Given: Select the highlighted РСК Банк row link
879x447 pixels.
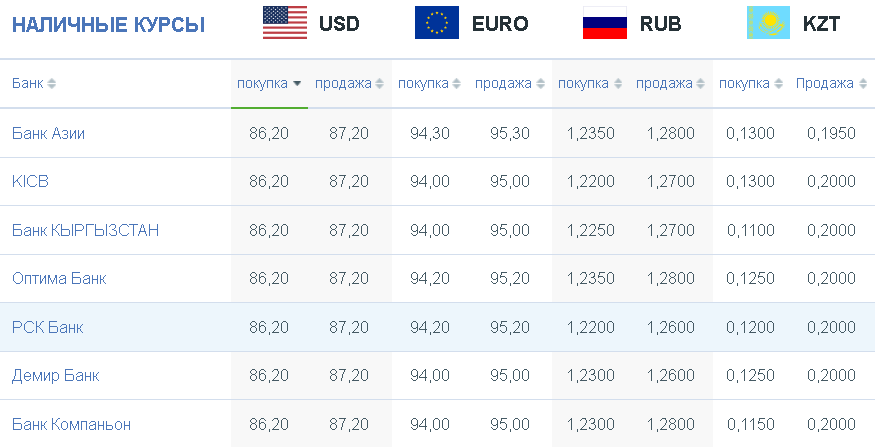Looking at the screenshot, I should [48, 328].
